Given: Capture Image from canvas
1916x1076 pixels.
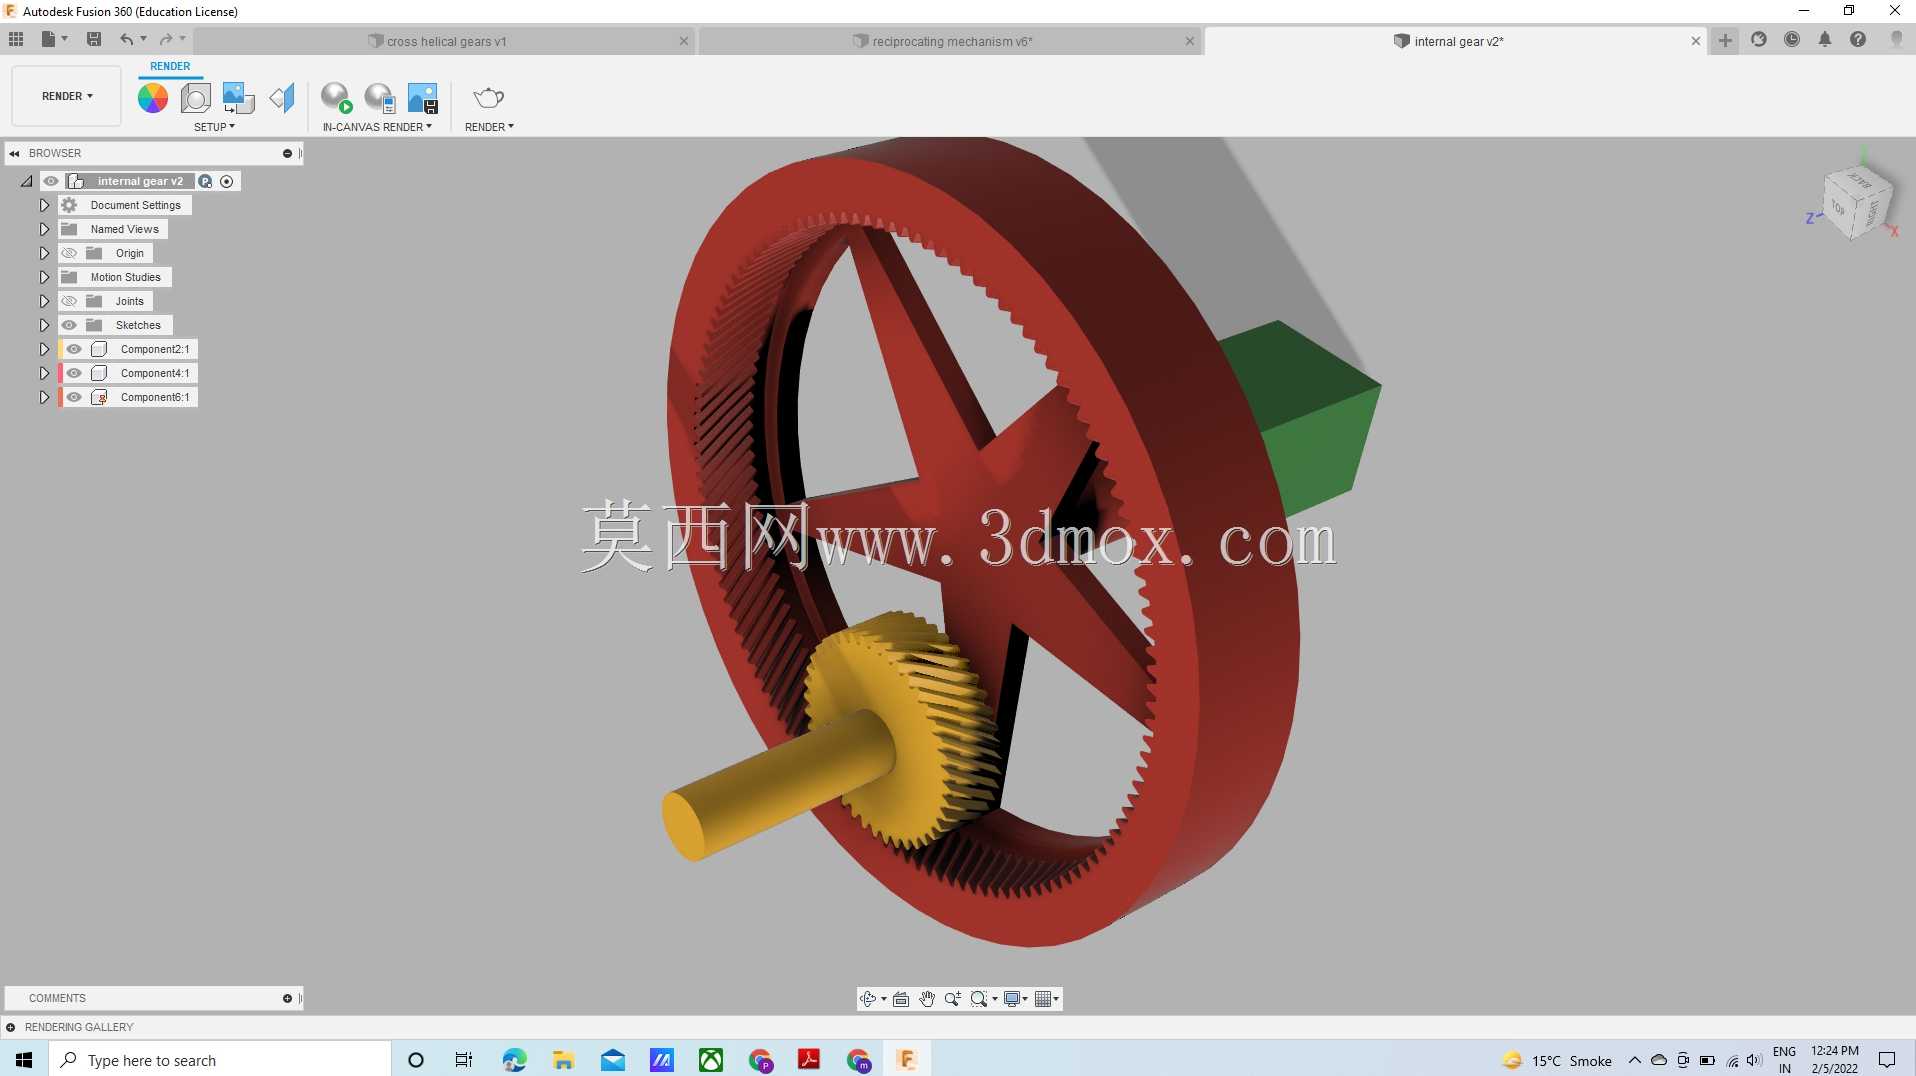Looking at the screenshot, I should tap(423, 98).
